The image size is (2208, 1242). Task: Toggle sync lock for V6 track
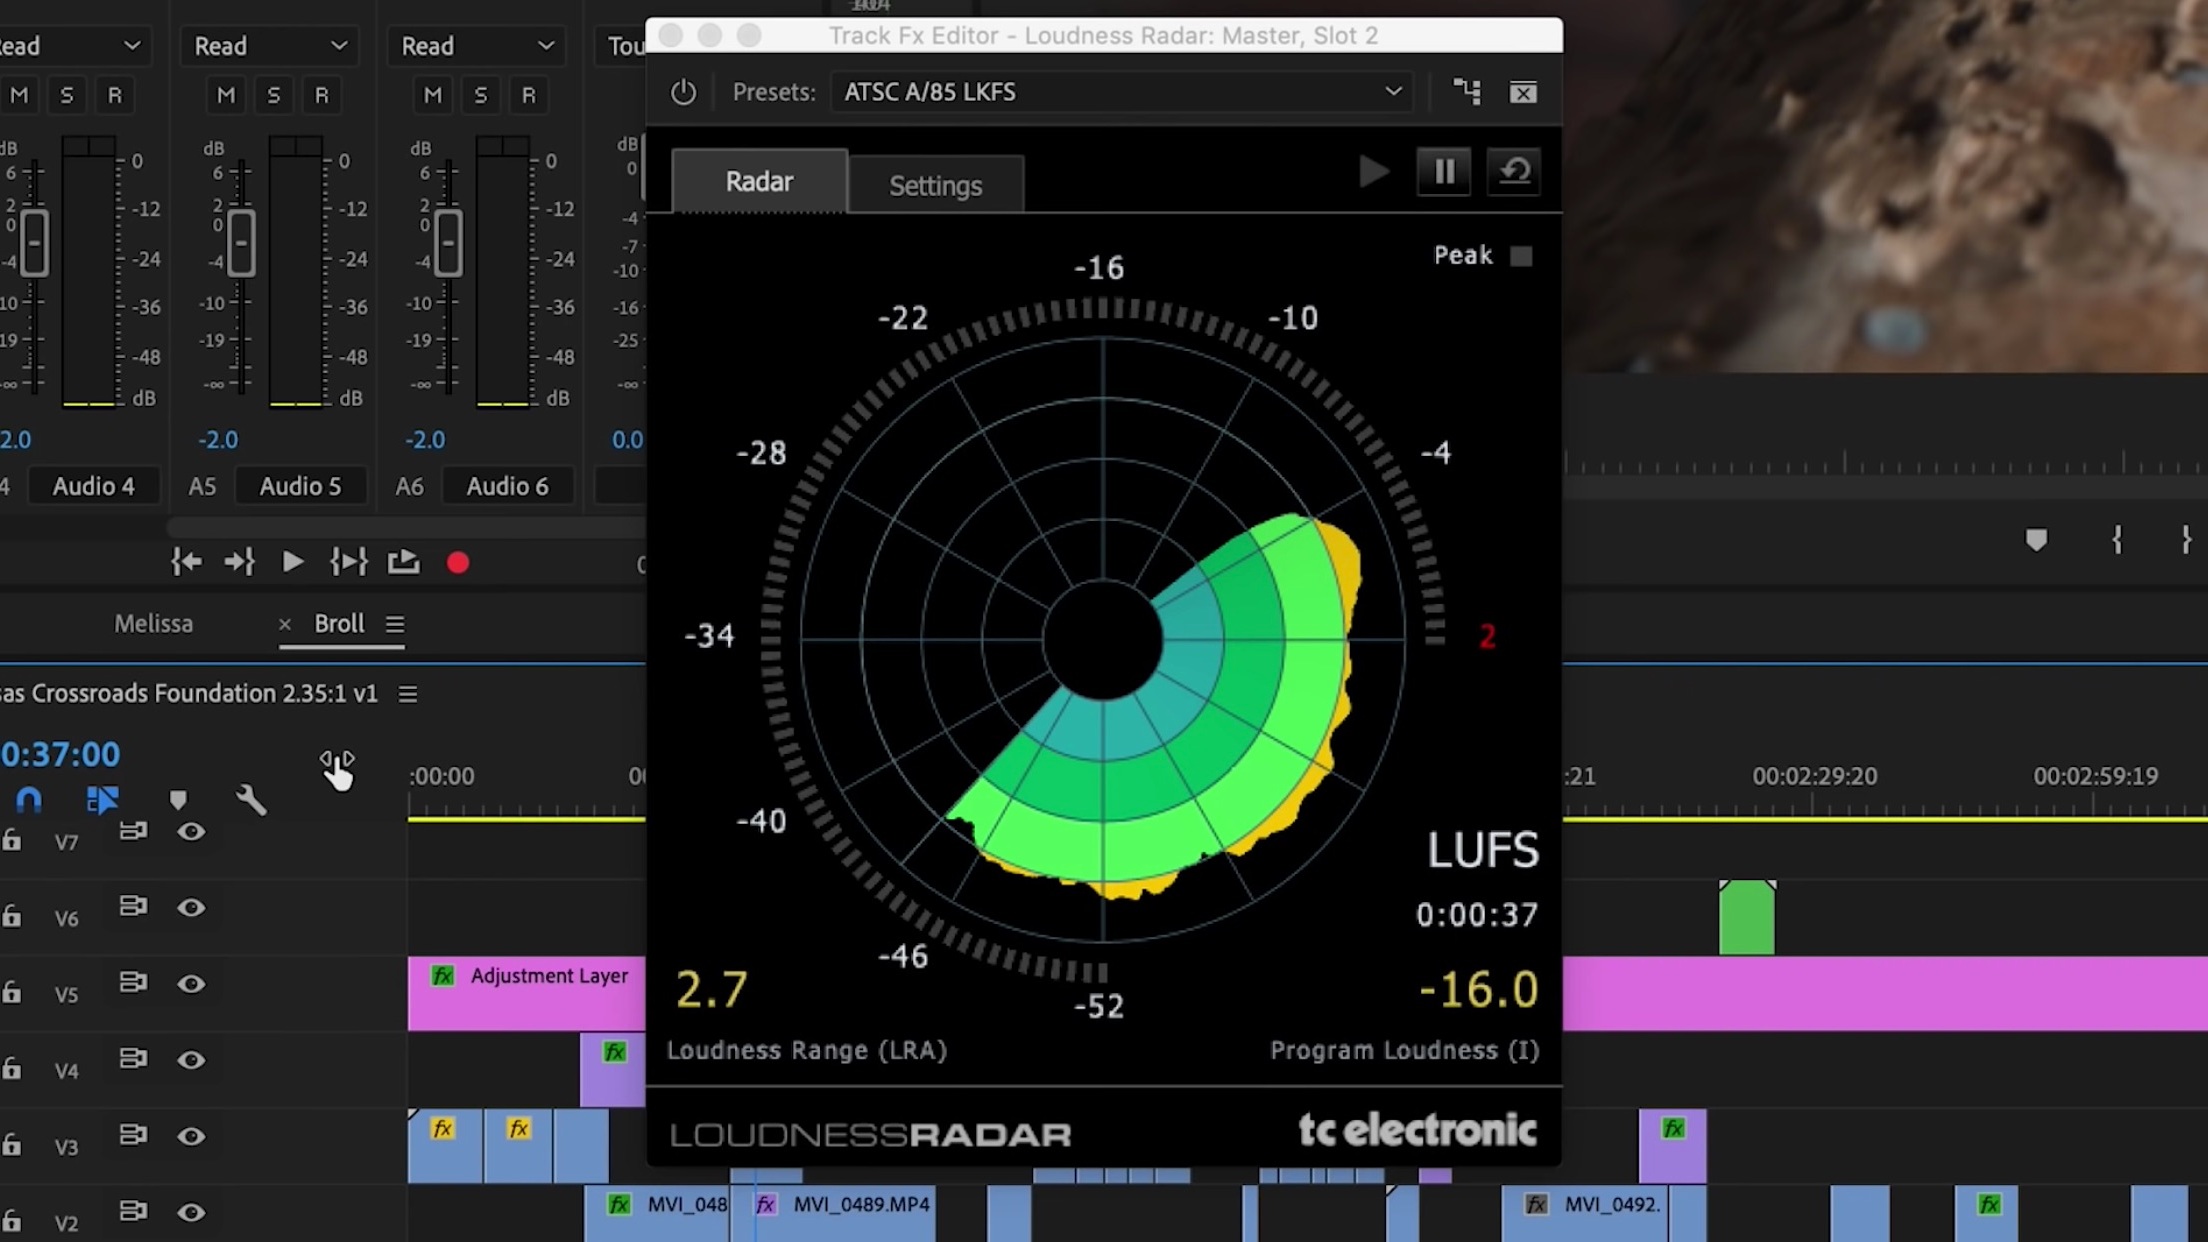point(133,907)
